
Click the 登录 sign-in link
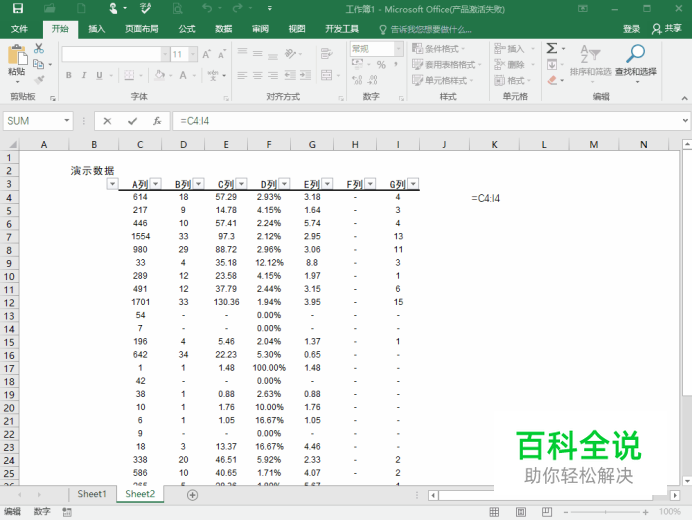click(x=632, y=29)
